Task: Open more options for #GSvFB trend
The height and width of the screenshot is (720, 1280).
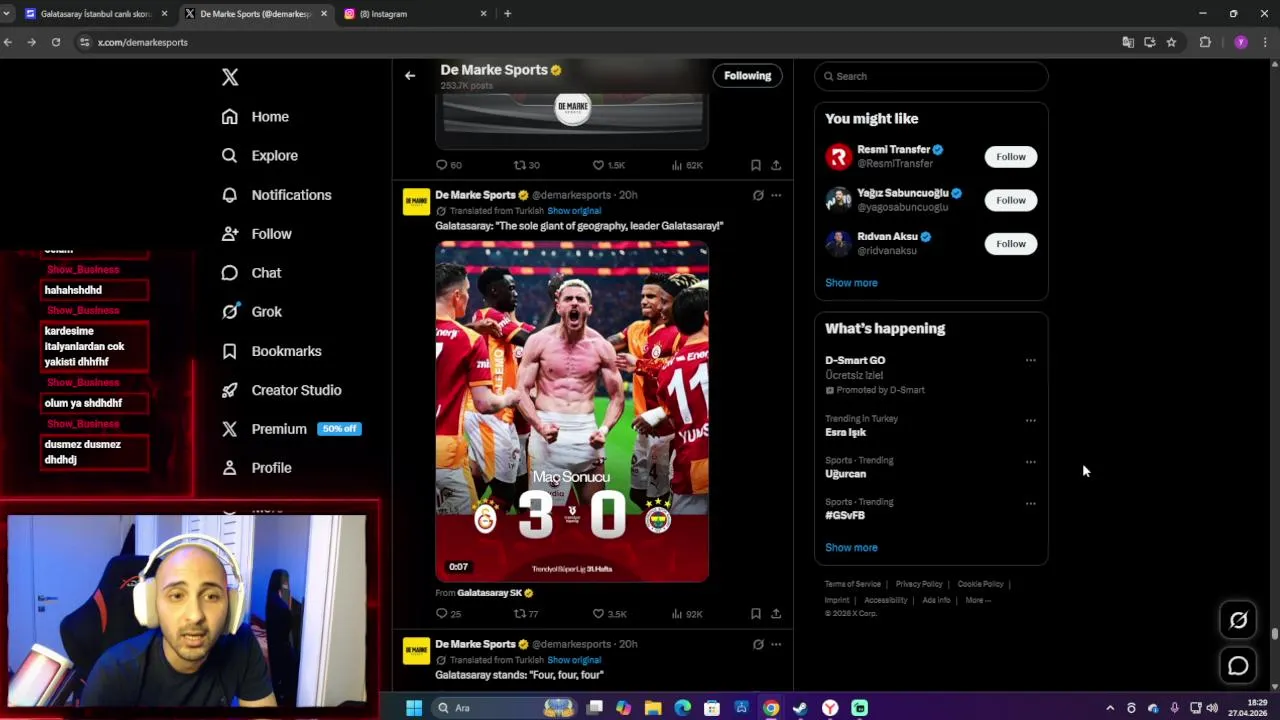Action: 1030,504
